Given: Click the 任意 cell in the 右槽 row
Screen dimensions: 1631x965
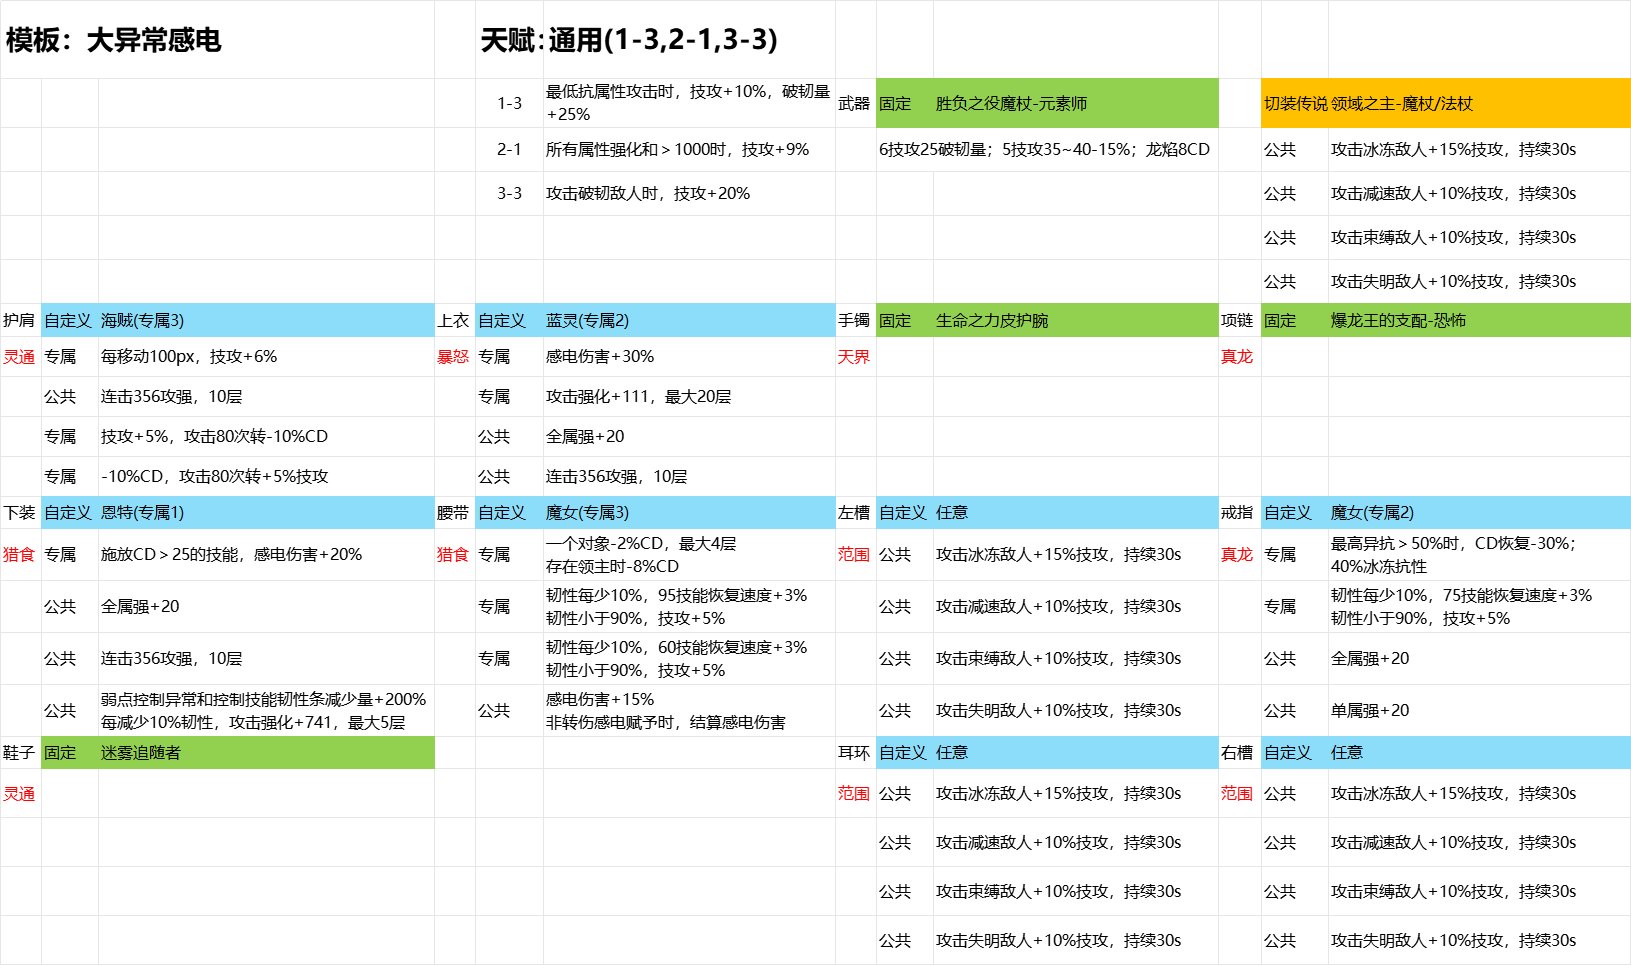Looking at the screenshot, I should [x=1479, y=752].
